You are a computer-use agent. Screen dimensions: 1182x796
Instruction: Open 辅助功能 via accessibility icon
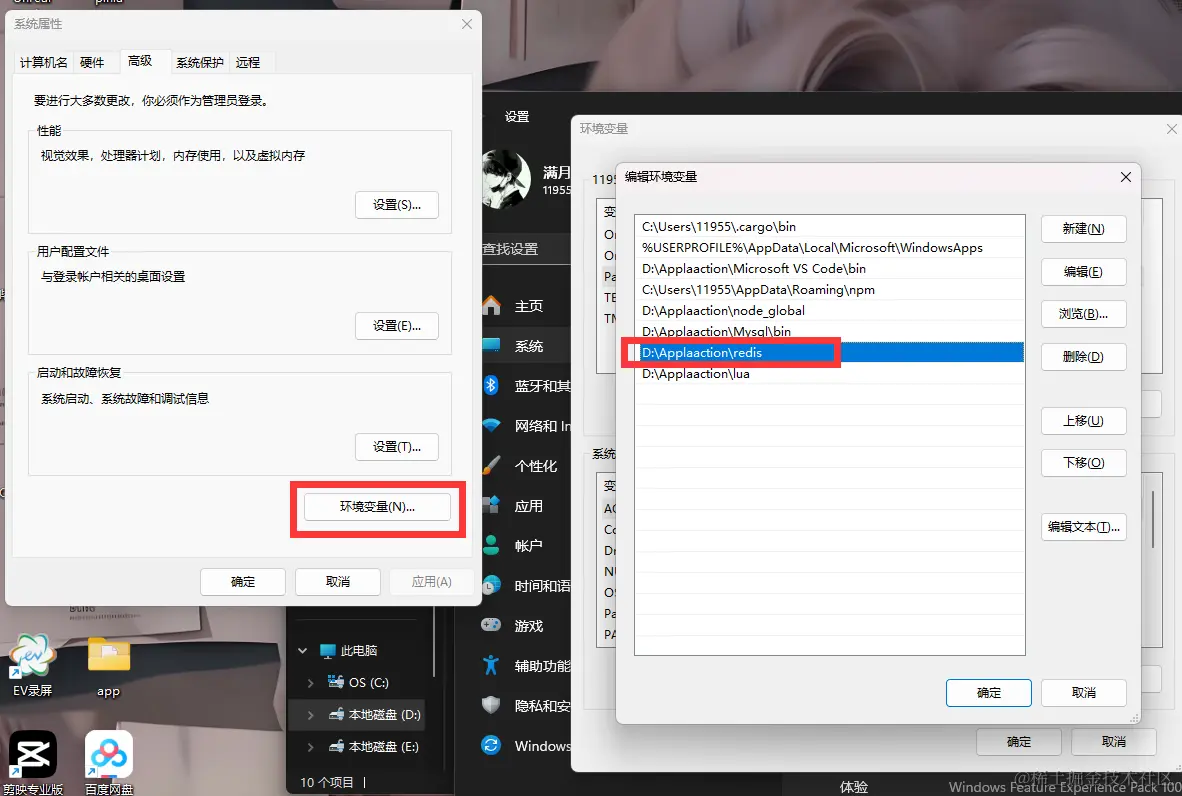click(x=491, y=665)
